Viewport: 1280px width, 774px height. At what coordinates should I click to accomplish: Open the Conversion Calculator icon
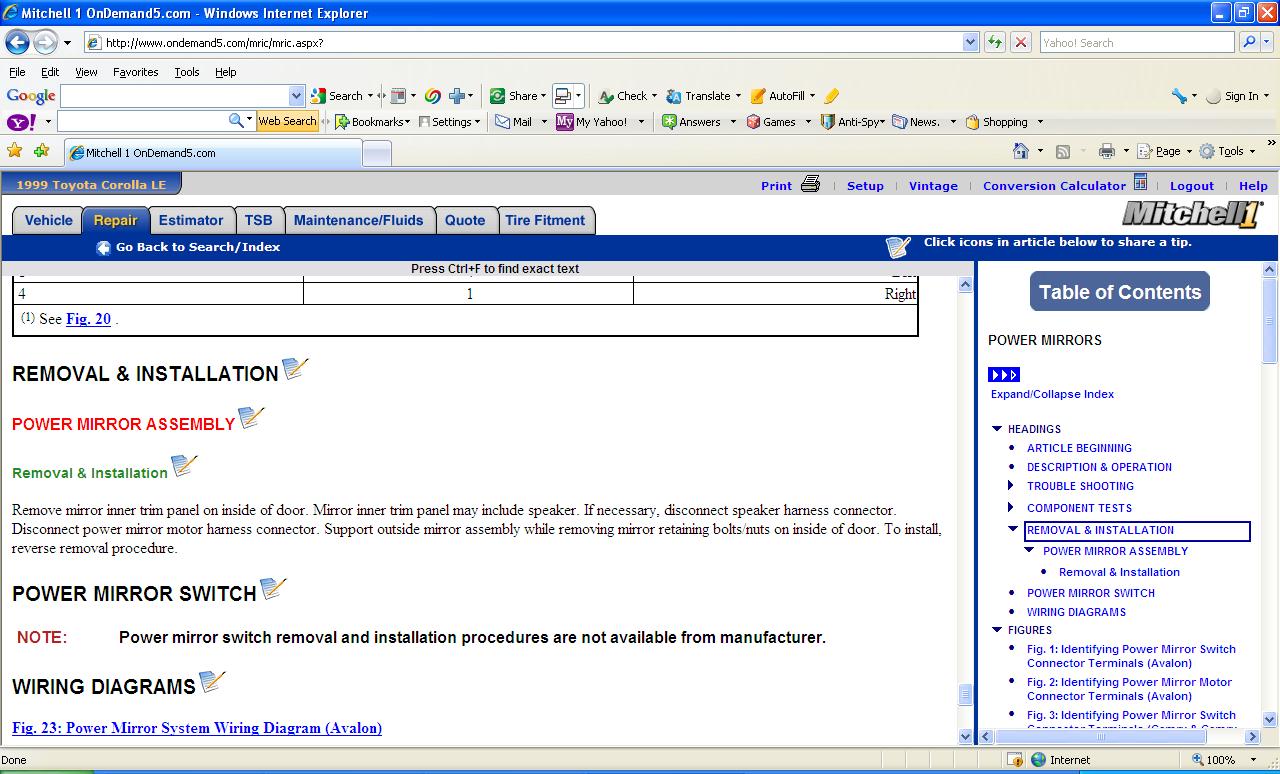pyautogui.click(x=1140, y=182)
